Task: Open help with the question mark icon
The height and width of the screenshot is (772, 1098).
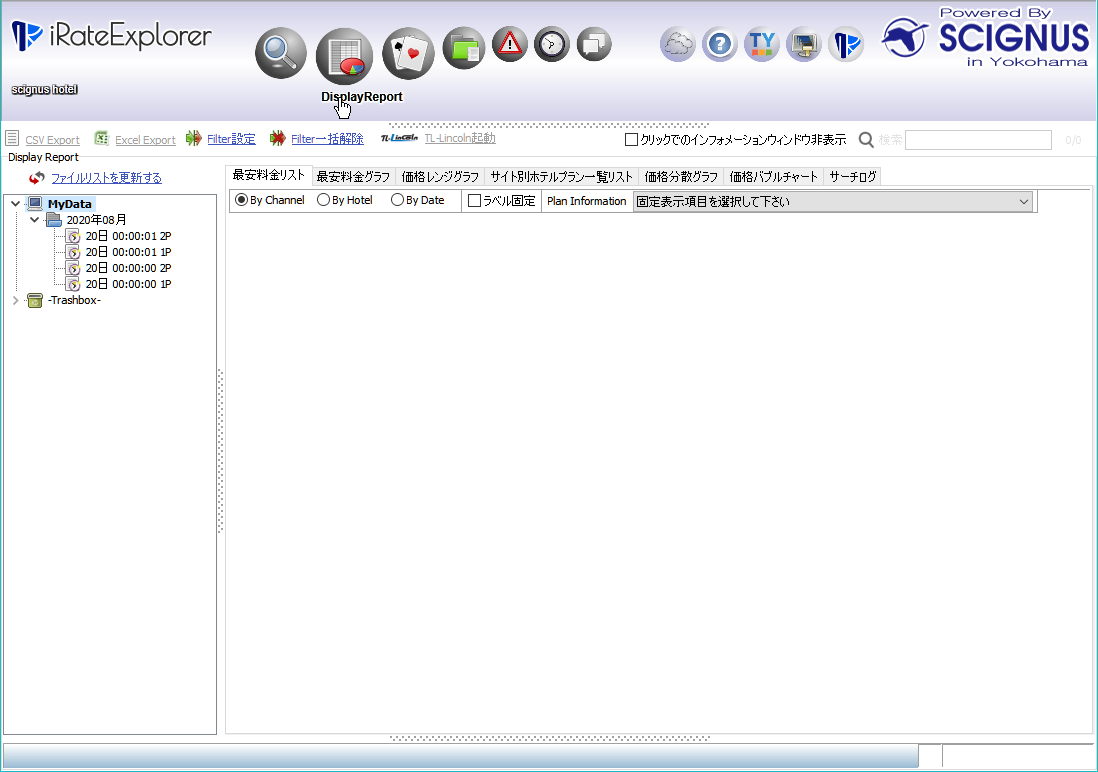Action: [x=720, y=44]
